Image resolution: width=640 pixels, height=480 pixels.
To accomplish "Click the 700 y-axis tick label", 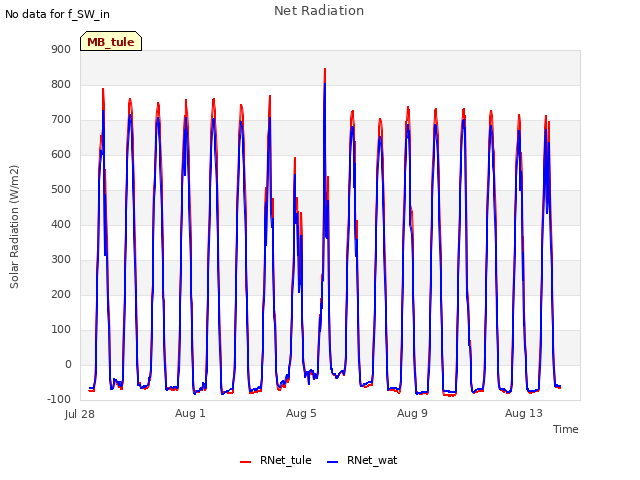I will [61, 120].
